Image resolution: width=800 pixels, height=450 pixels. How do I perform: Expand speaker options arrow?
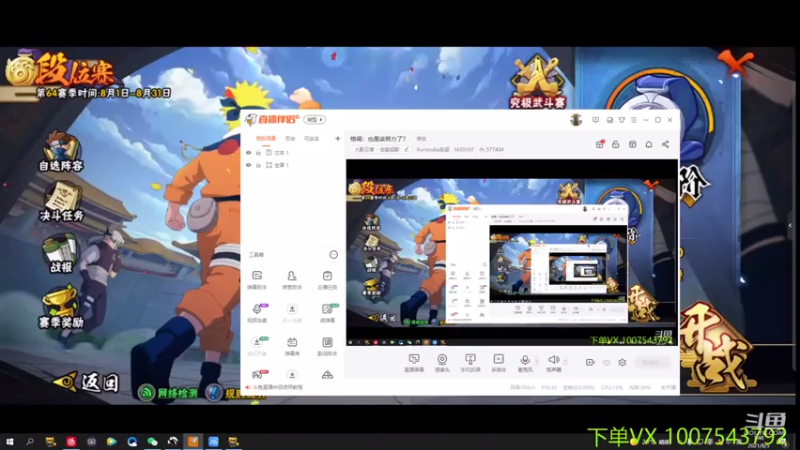pos(565,361)
